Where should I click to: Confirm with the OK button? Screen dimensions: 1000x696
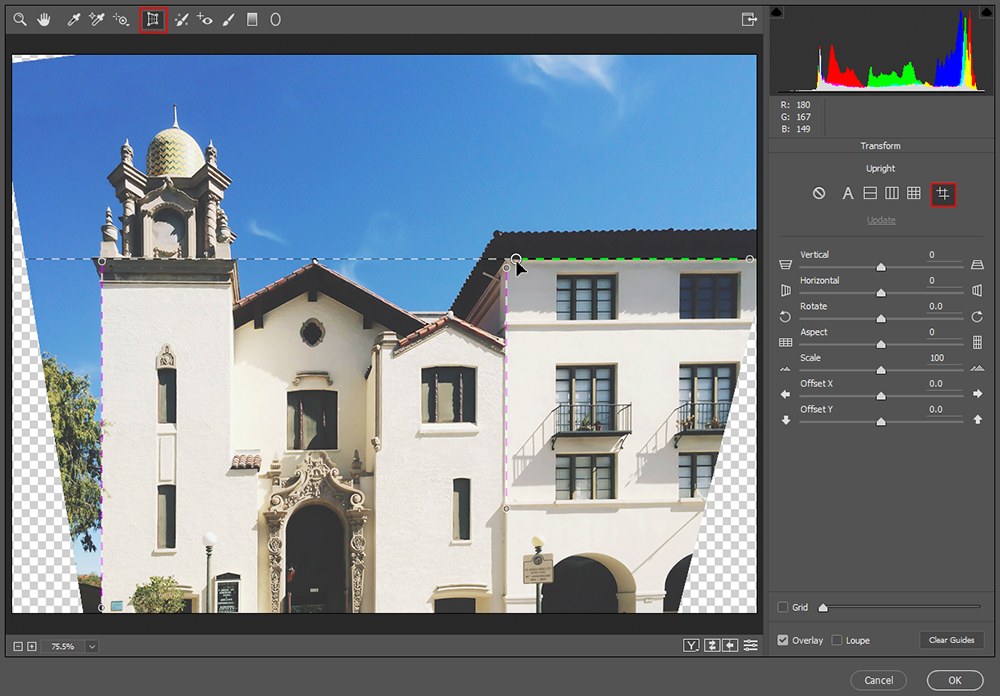pos(955,680)
